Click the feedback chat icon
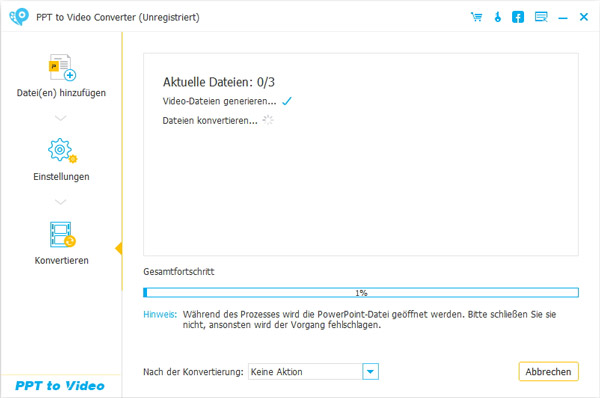 (541, 17)
